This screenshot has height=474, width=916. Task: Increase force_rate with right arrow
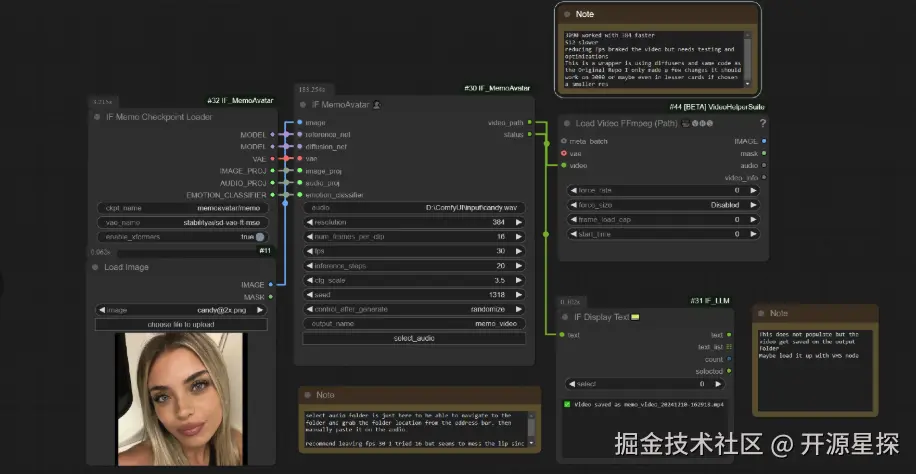pyautogui.click(x=753, y=191)
